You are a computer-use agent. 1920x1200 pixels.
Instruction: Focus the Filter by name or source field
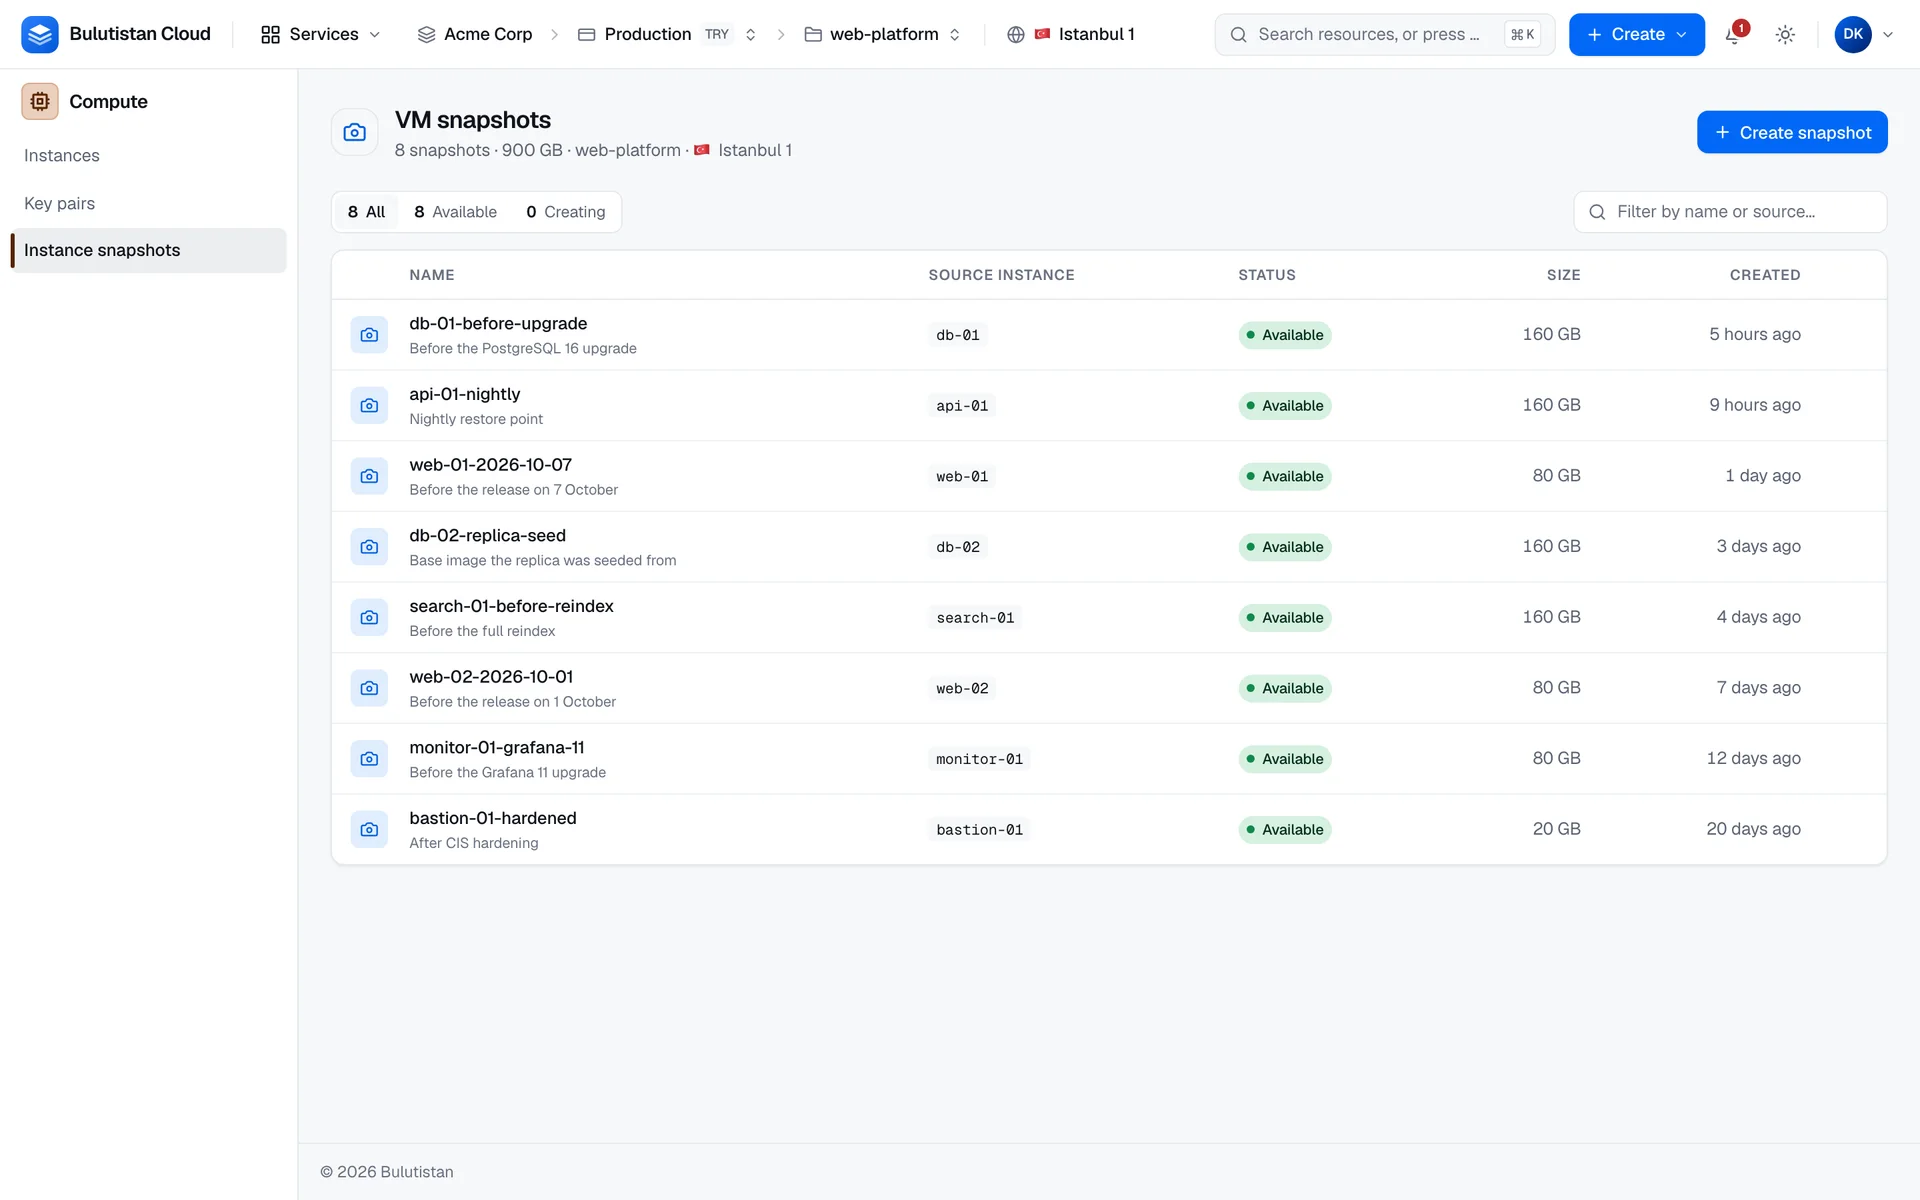(x=1730, y=212)
